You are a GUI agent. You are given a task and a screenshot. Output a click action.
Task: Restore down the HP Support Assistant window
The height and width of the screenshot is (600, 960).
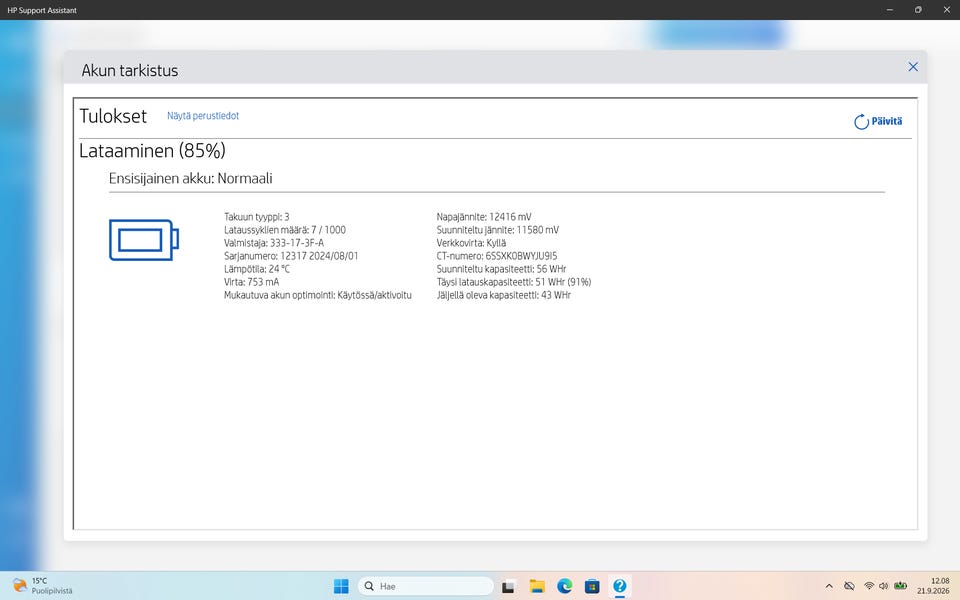tap(918, 10)
